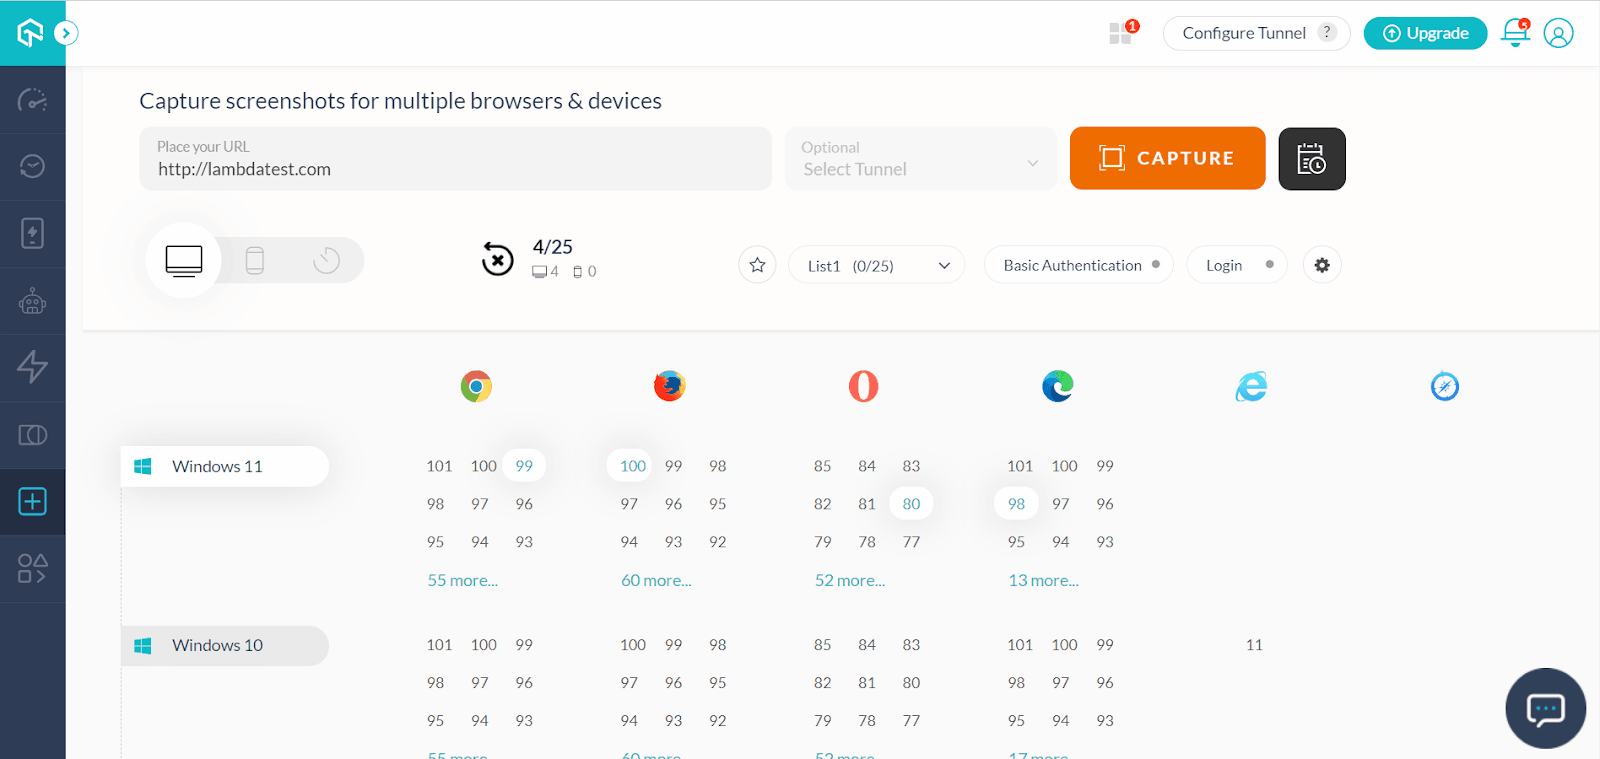Expand '52 more...' Opera versions on Windows 11
Image resolution: width=1600 pixels, height=759 pixels.
click(850, 580)
